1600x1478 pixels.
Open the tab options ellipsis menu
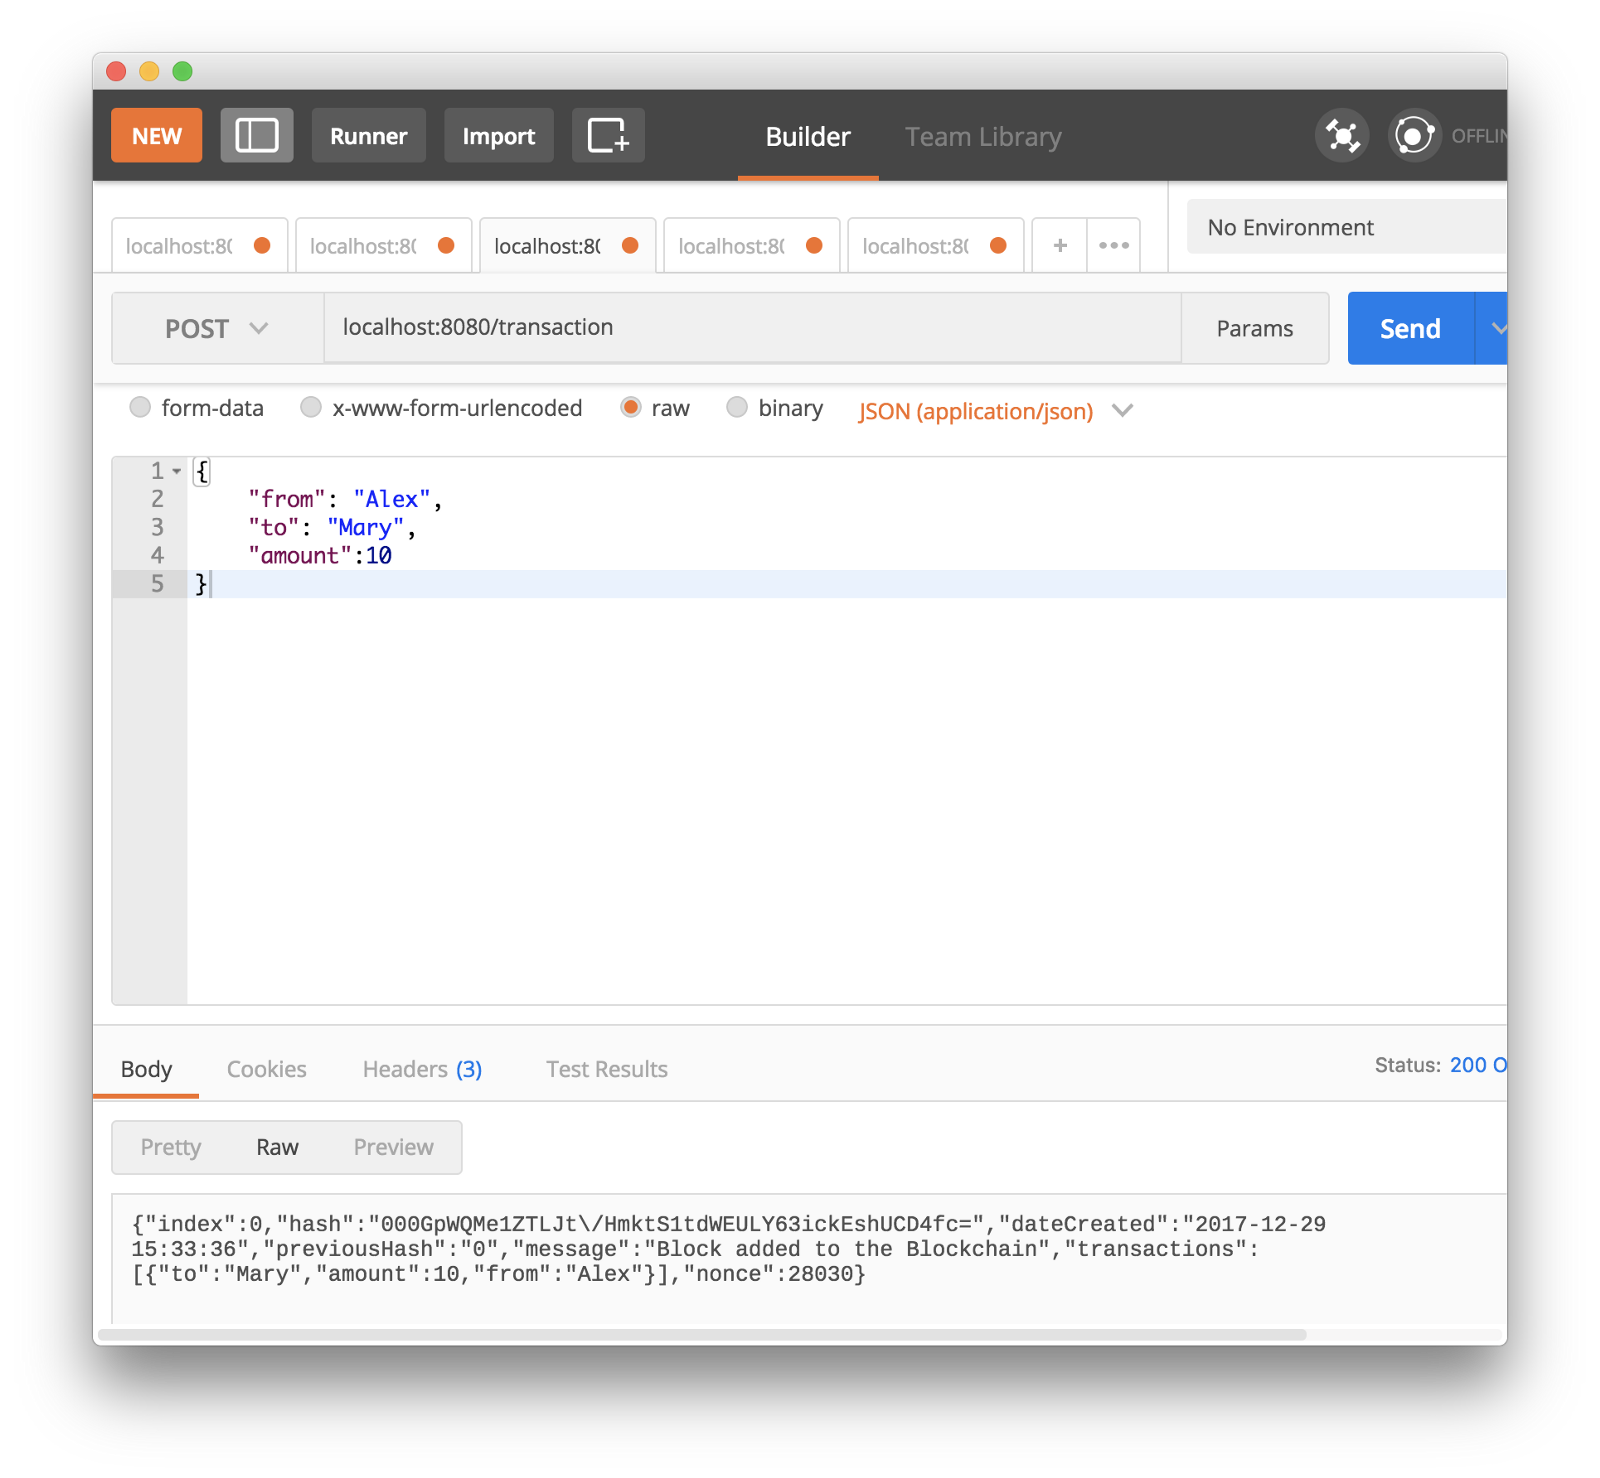click(1114, 245)
